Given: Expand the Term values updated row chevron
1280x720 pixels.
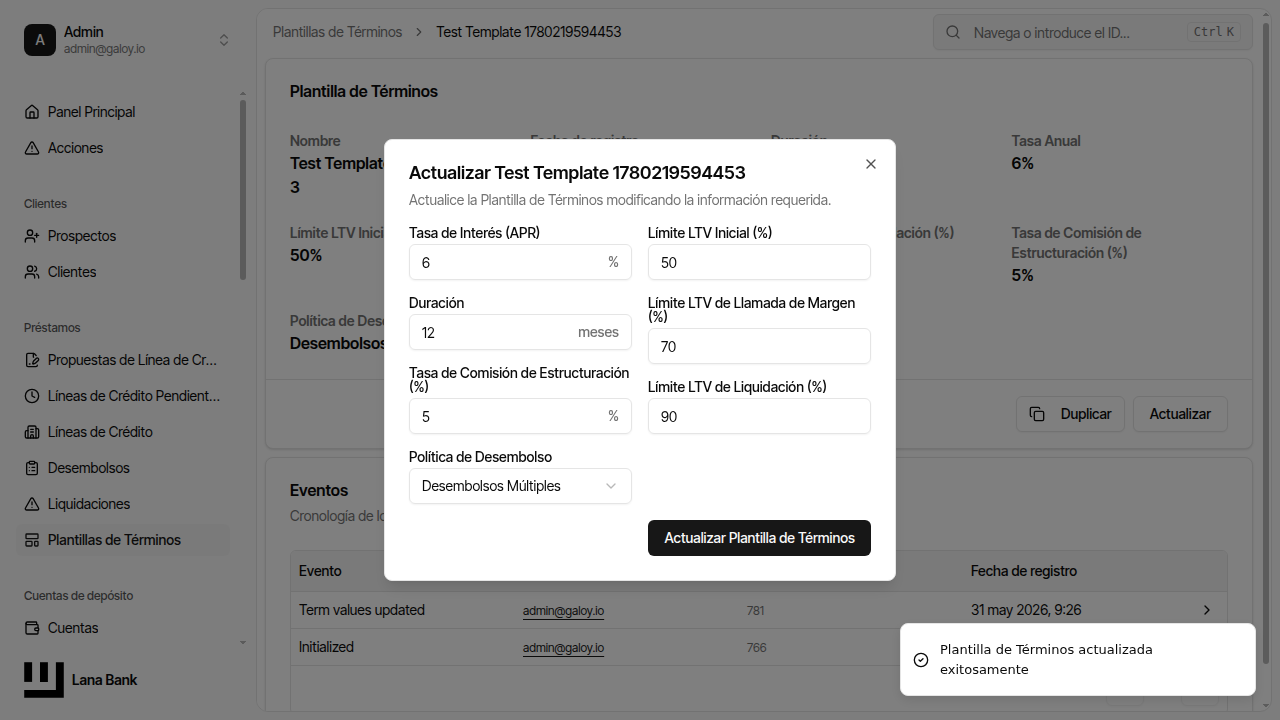Looking at the screenshot, I should (1207, 610).
